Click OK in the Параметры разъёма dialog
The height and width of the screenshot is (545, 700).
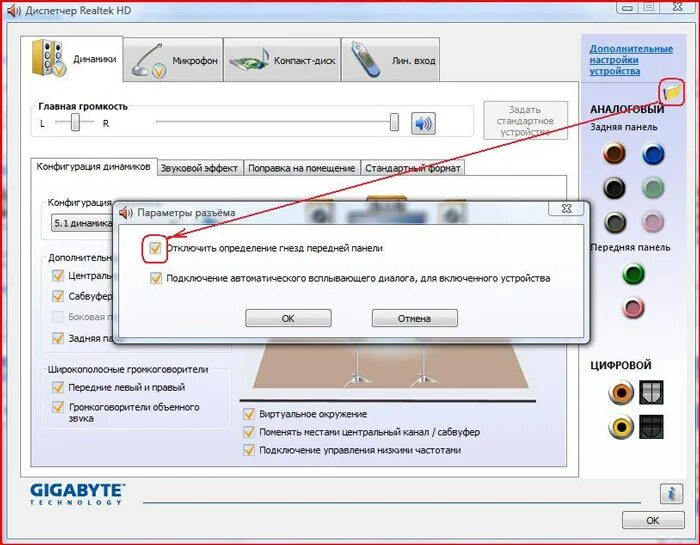(x=288, y=318)
